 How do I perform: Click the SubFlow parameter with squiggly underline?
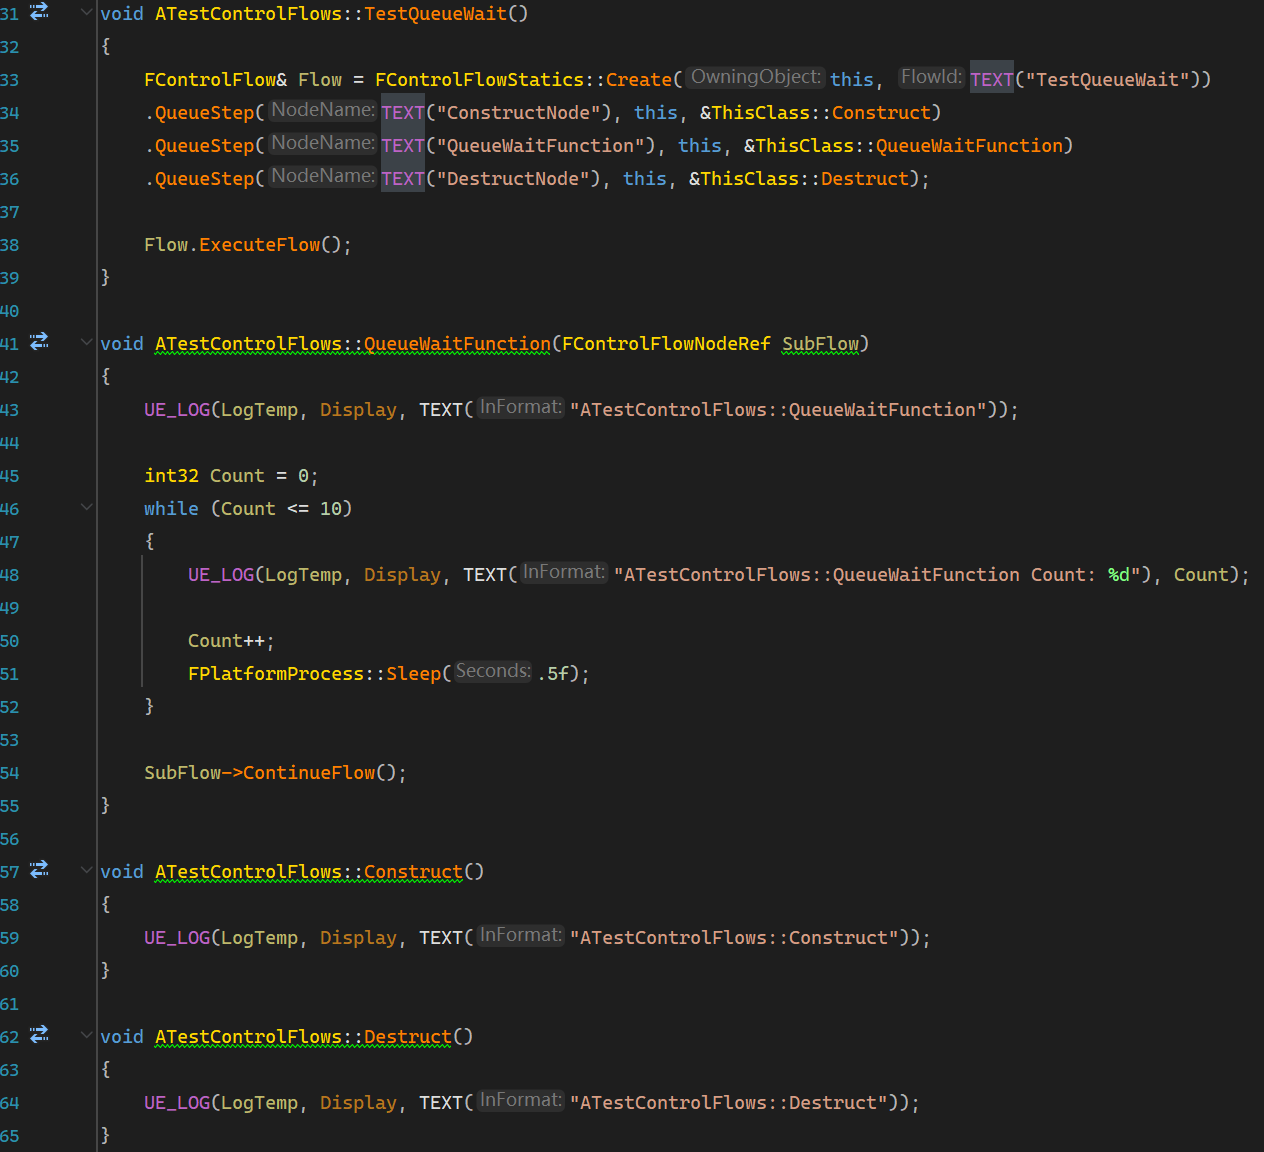click(x=820, y=344)
